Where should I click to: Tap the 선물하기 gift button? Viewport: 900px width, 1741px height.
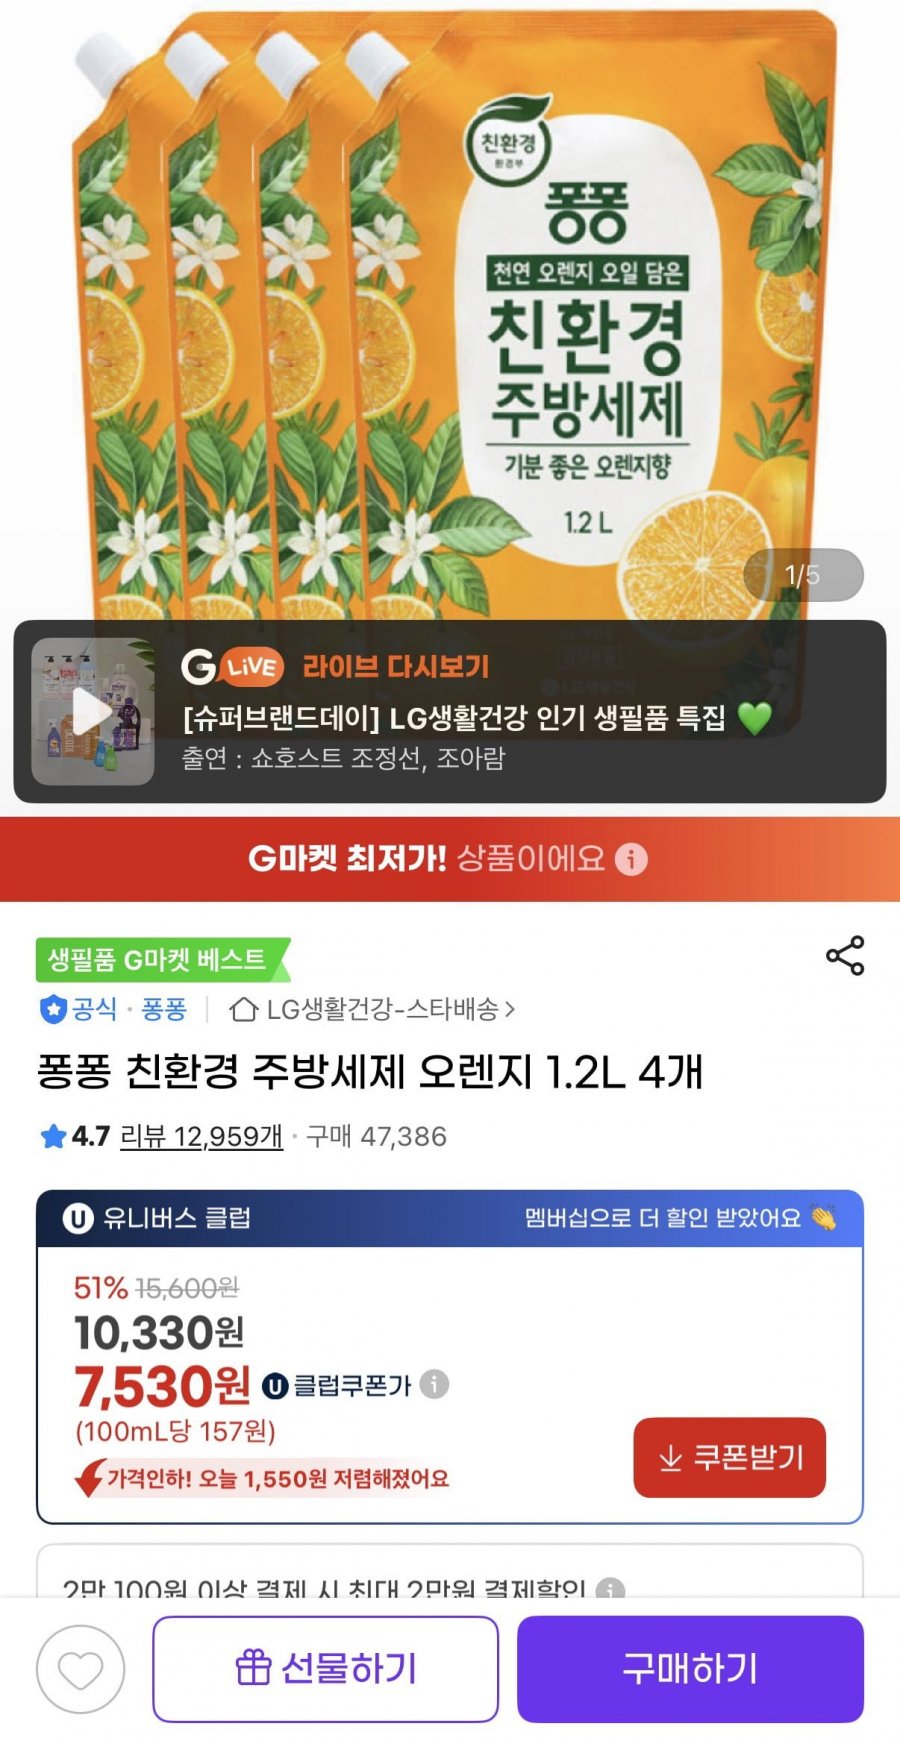(326, 1669)
